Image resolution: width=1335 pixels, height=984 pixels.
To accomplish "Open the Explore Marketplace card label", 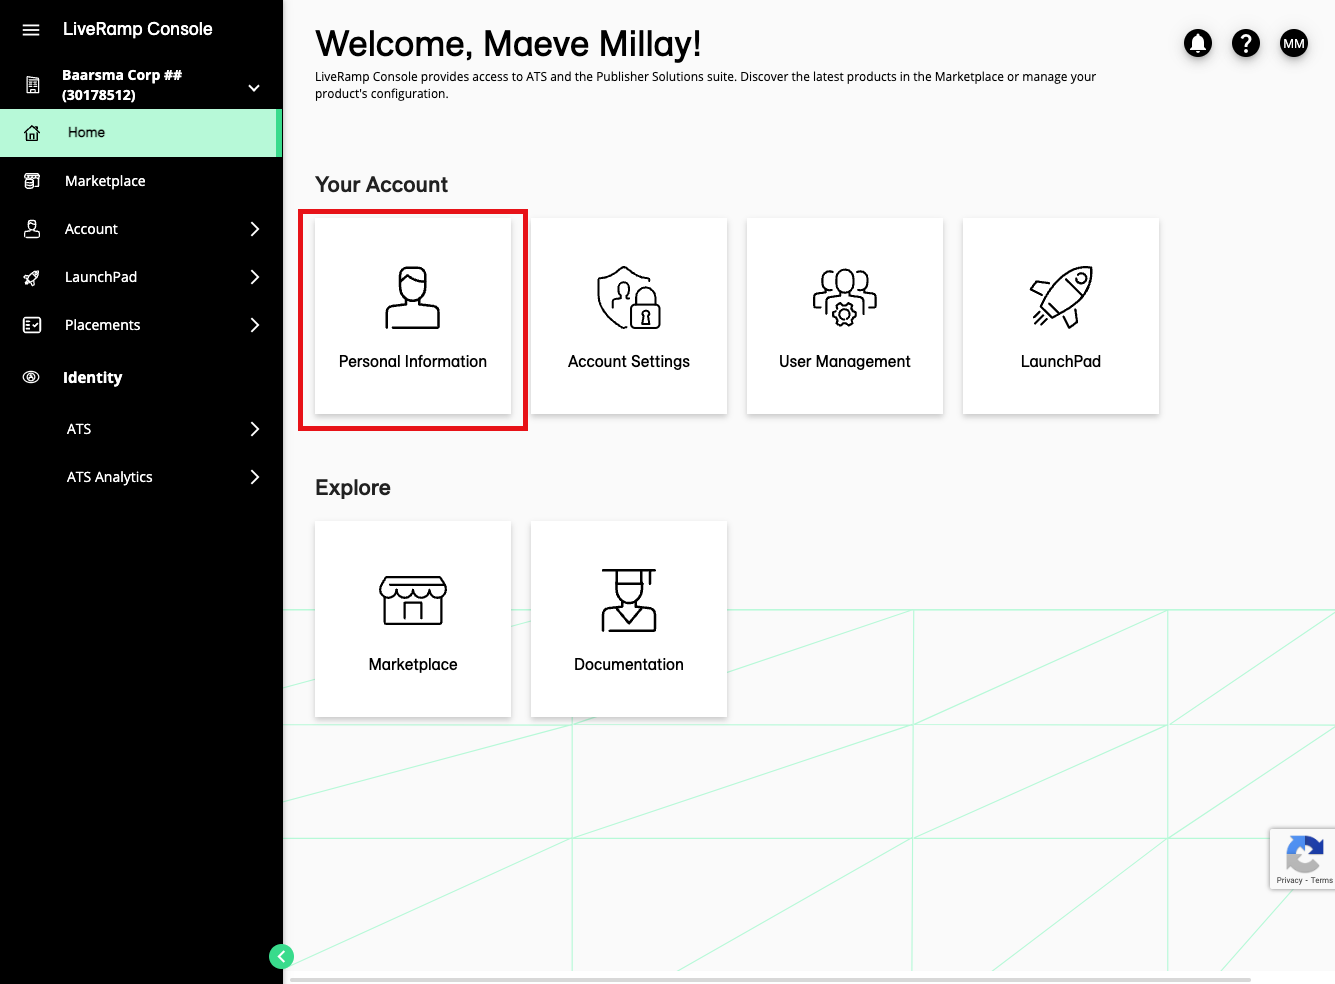I will pos(413,665).
